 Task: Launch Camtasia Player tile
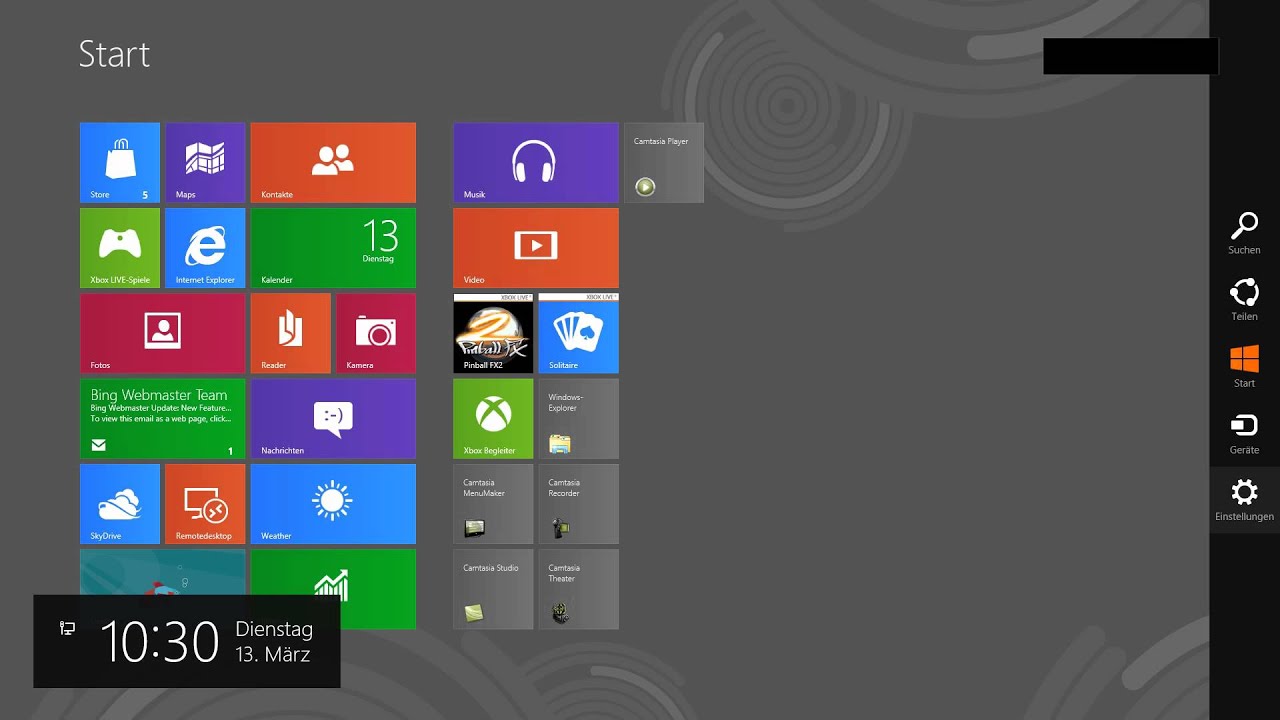tap(664, 163)
